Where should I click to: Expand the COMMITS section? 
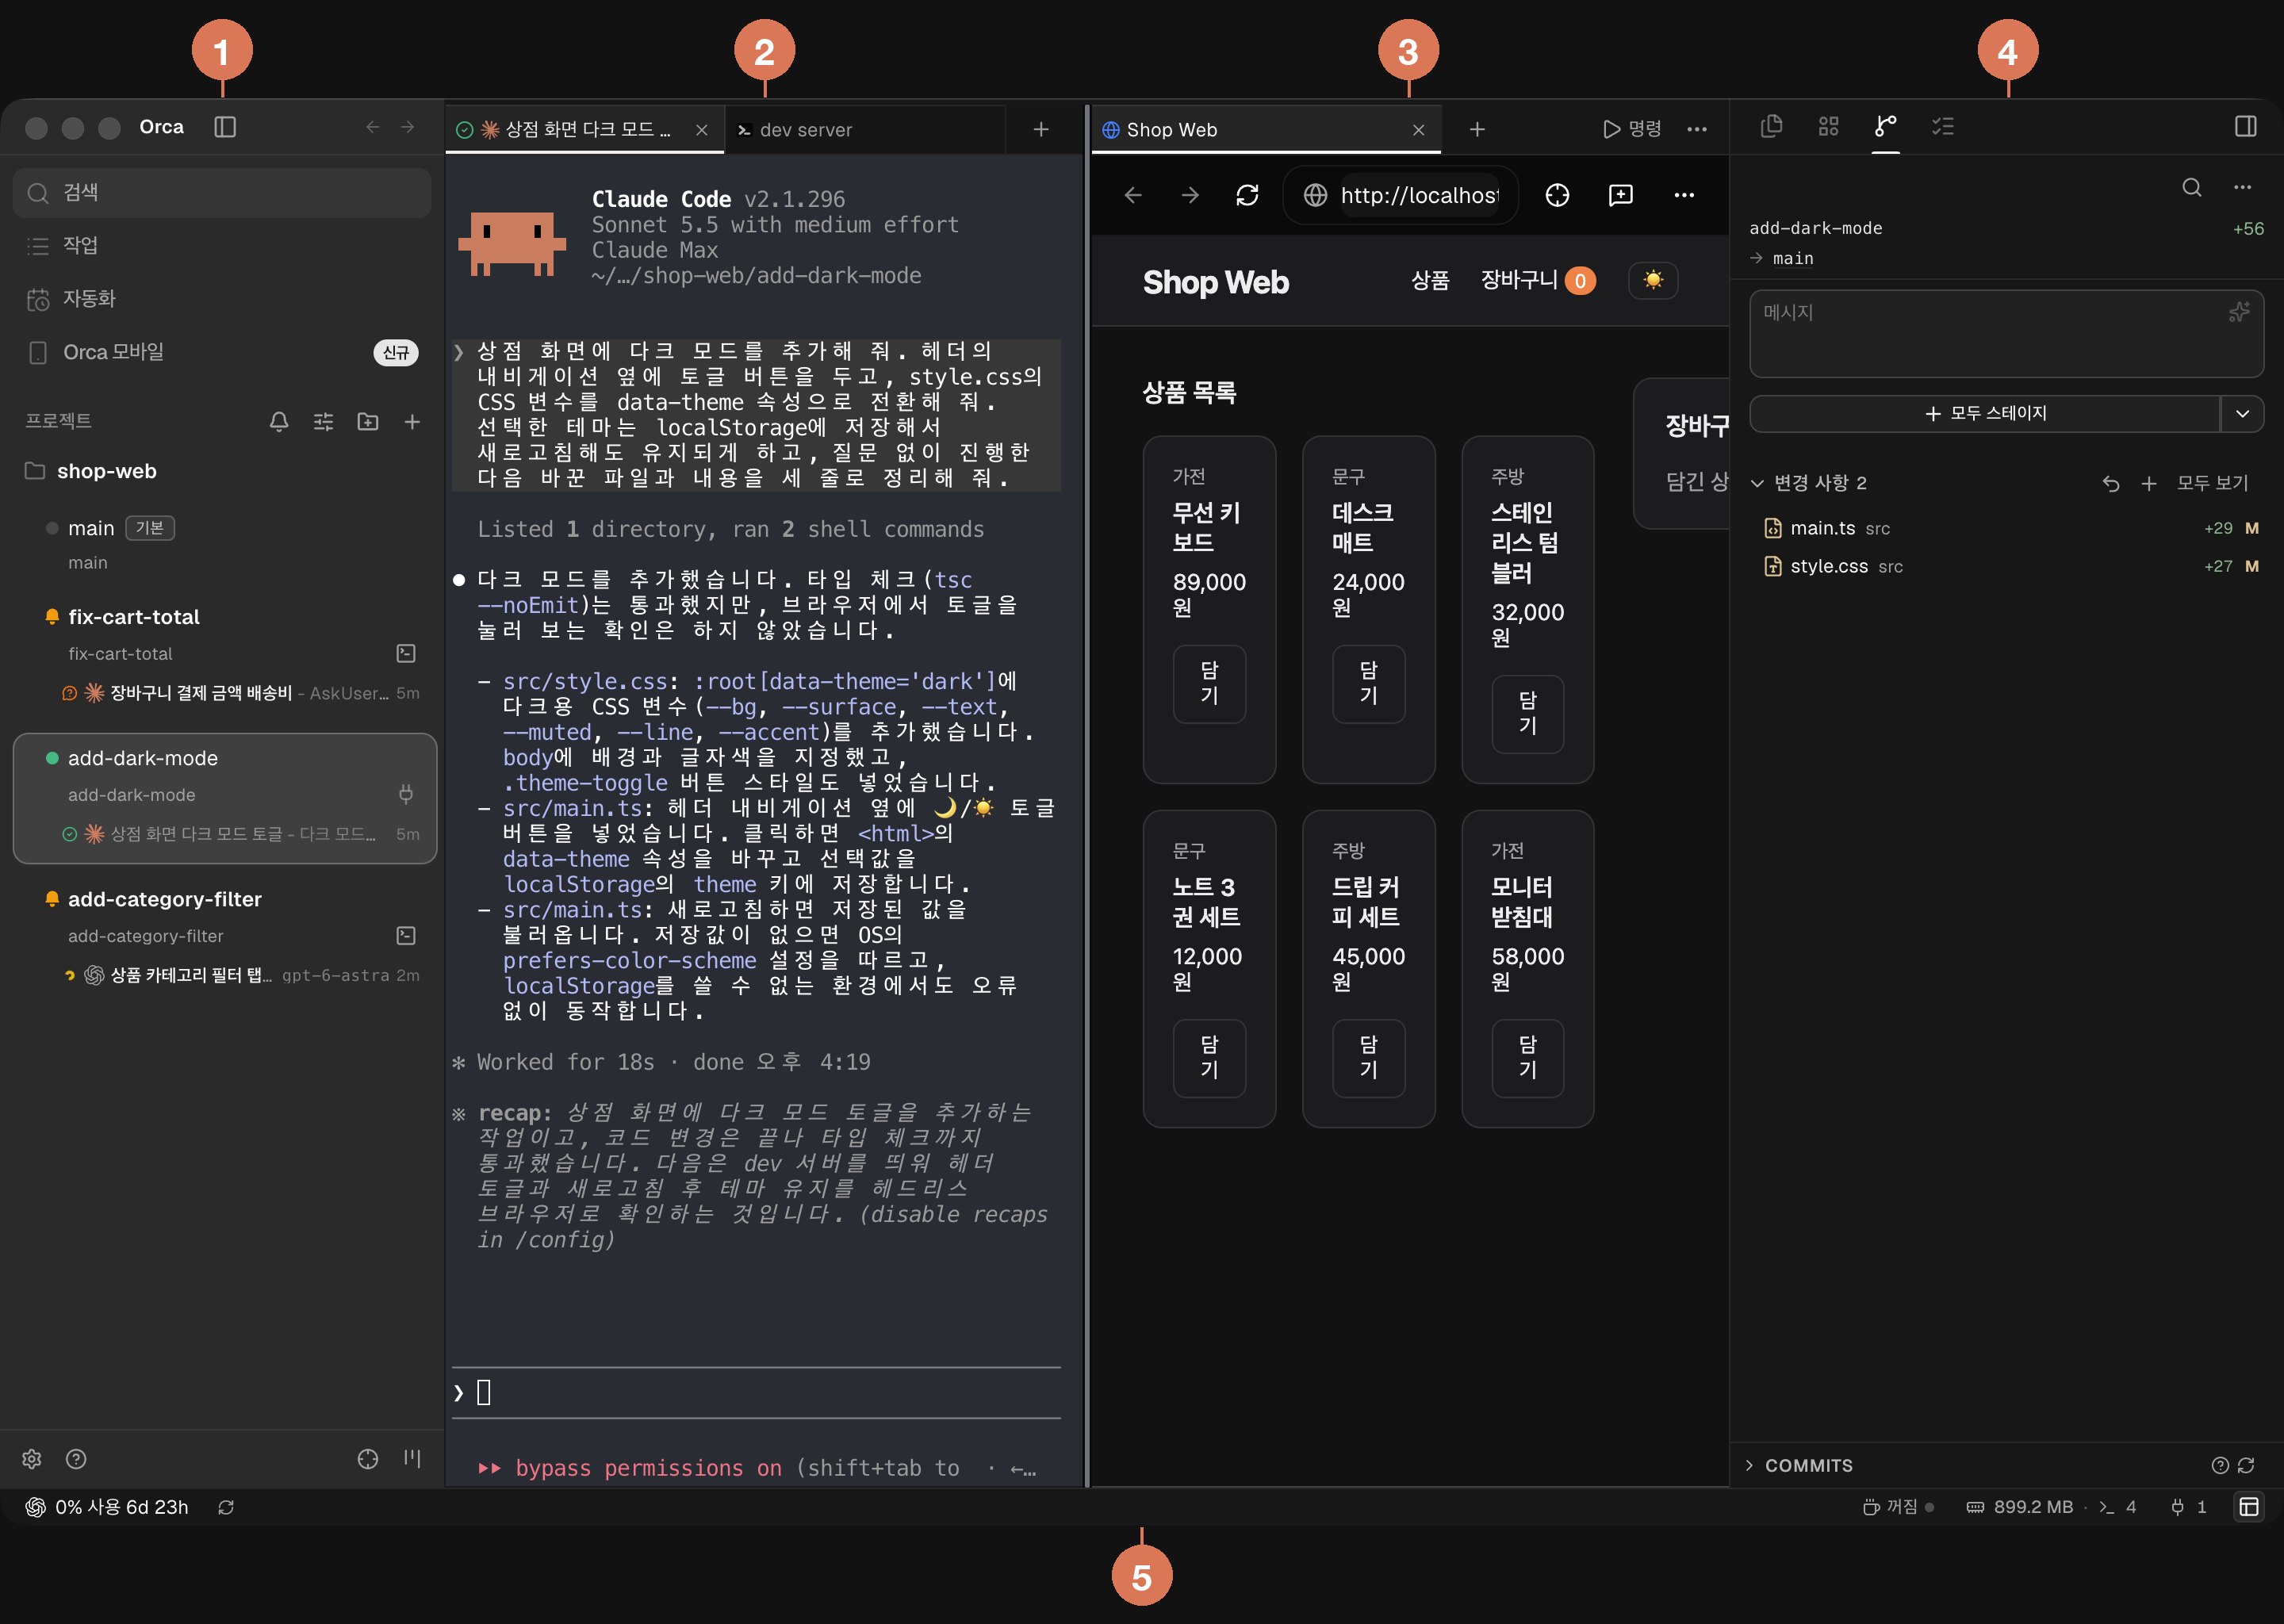point(1801,1465)
